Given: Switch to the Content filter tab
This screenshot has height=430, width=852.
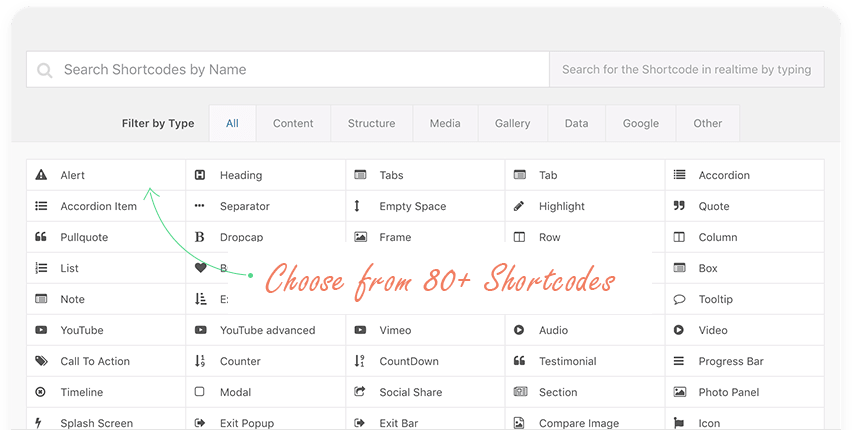Looking at the screenshot, I should pos(293,123).
